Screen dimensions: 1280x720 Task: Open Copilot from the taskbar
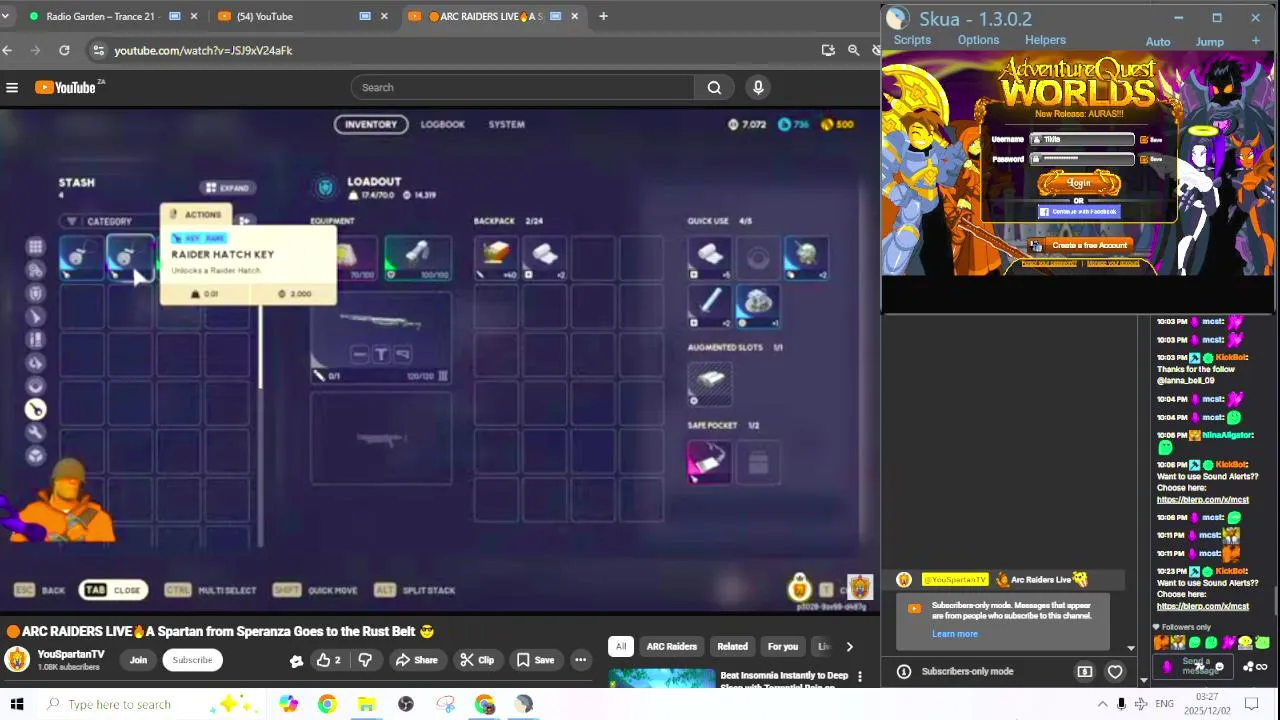288,704
